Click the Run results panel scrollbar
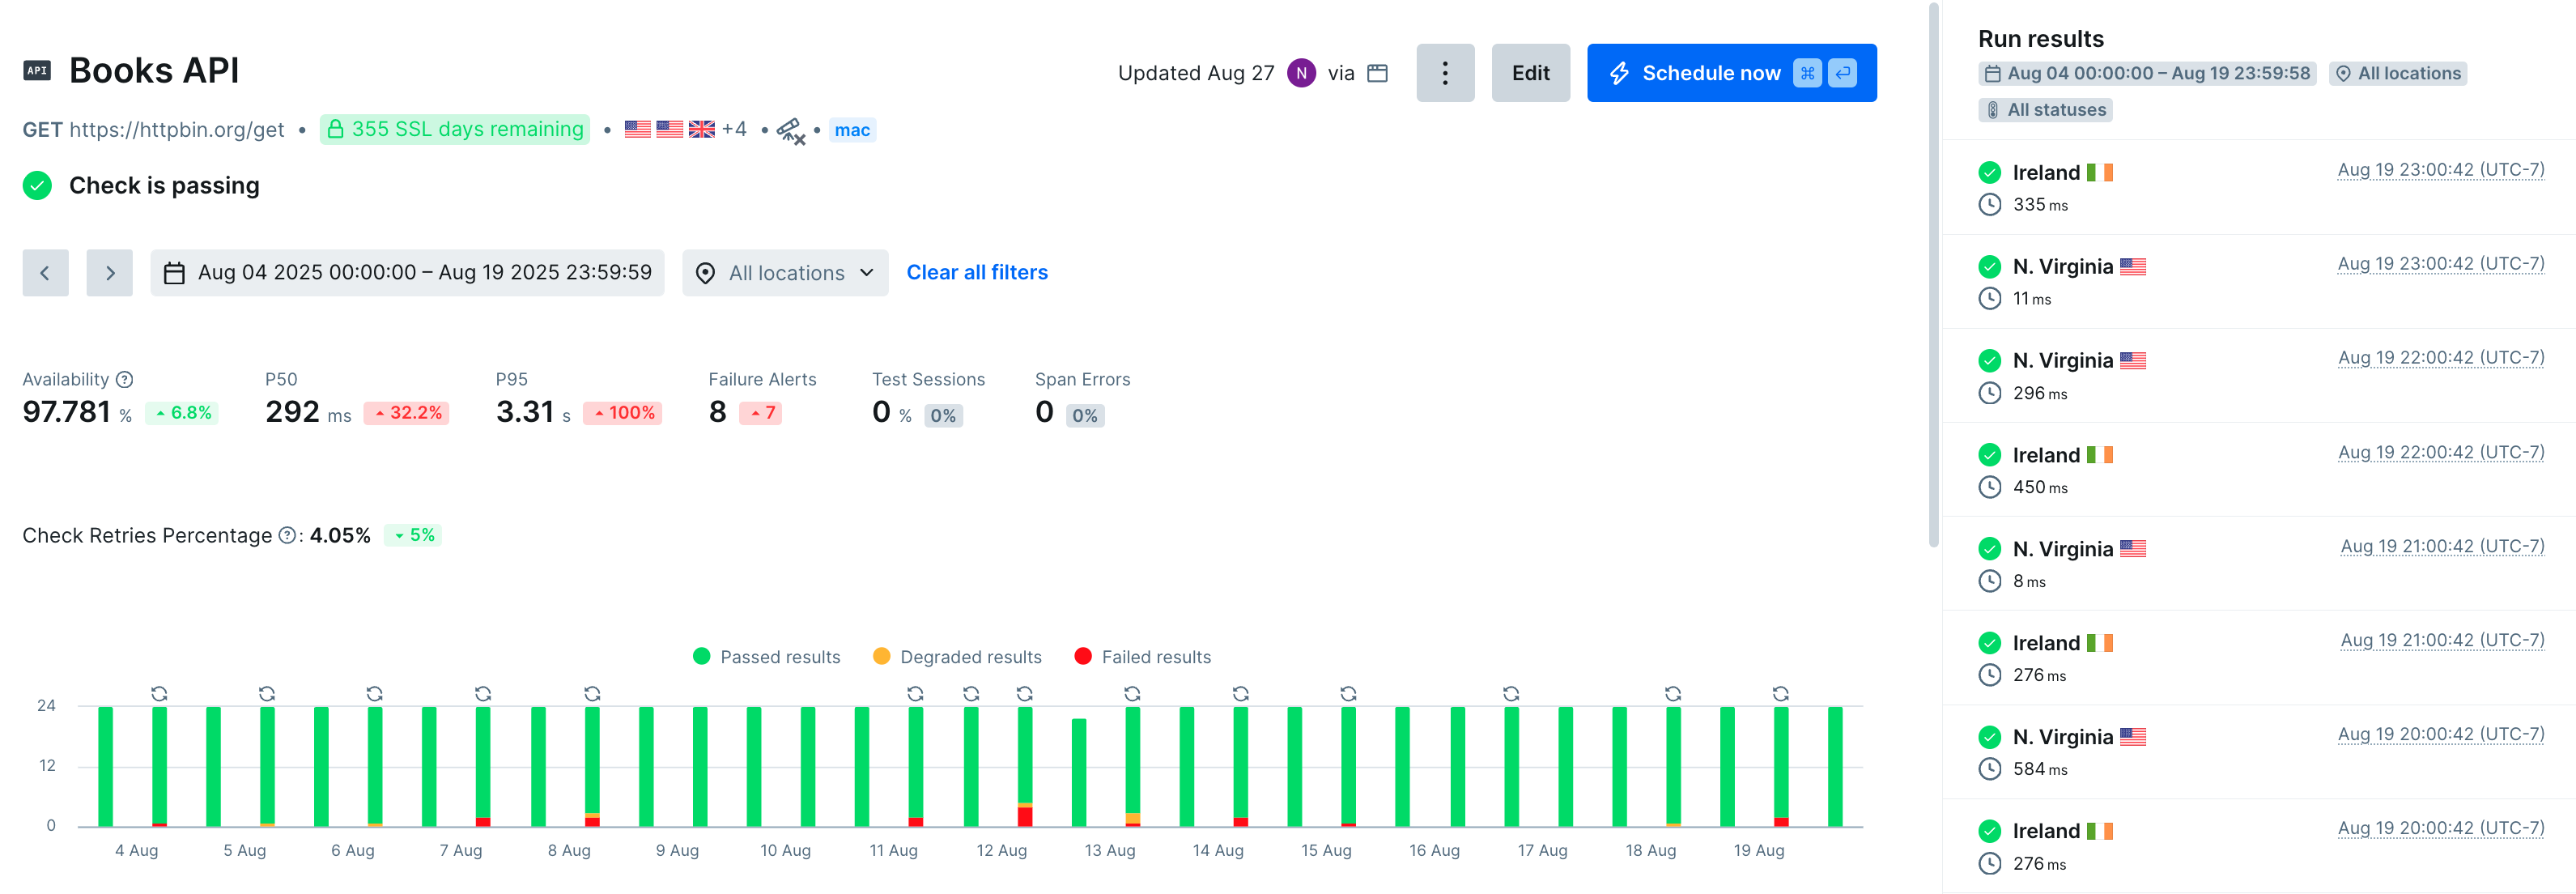Image resolution: width=2576 pixels, height=894 pixels. (x=1933, y=275)
